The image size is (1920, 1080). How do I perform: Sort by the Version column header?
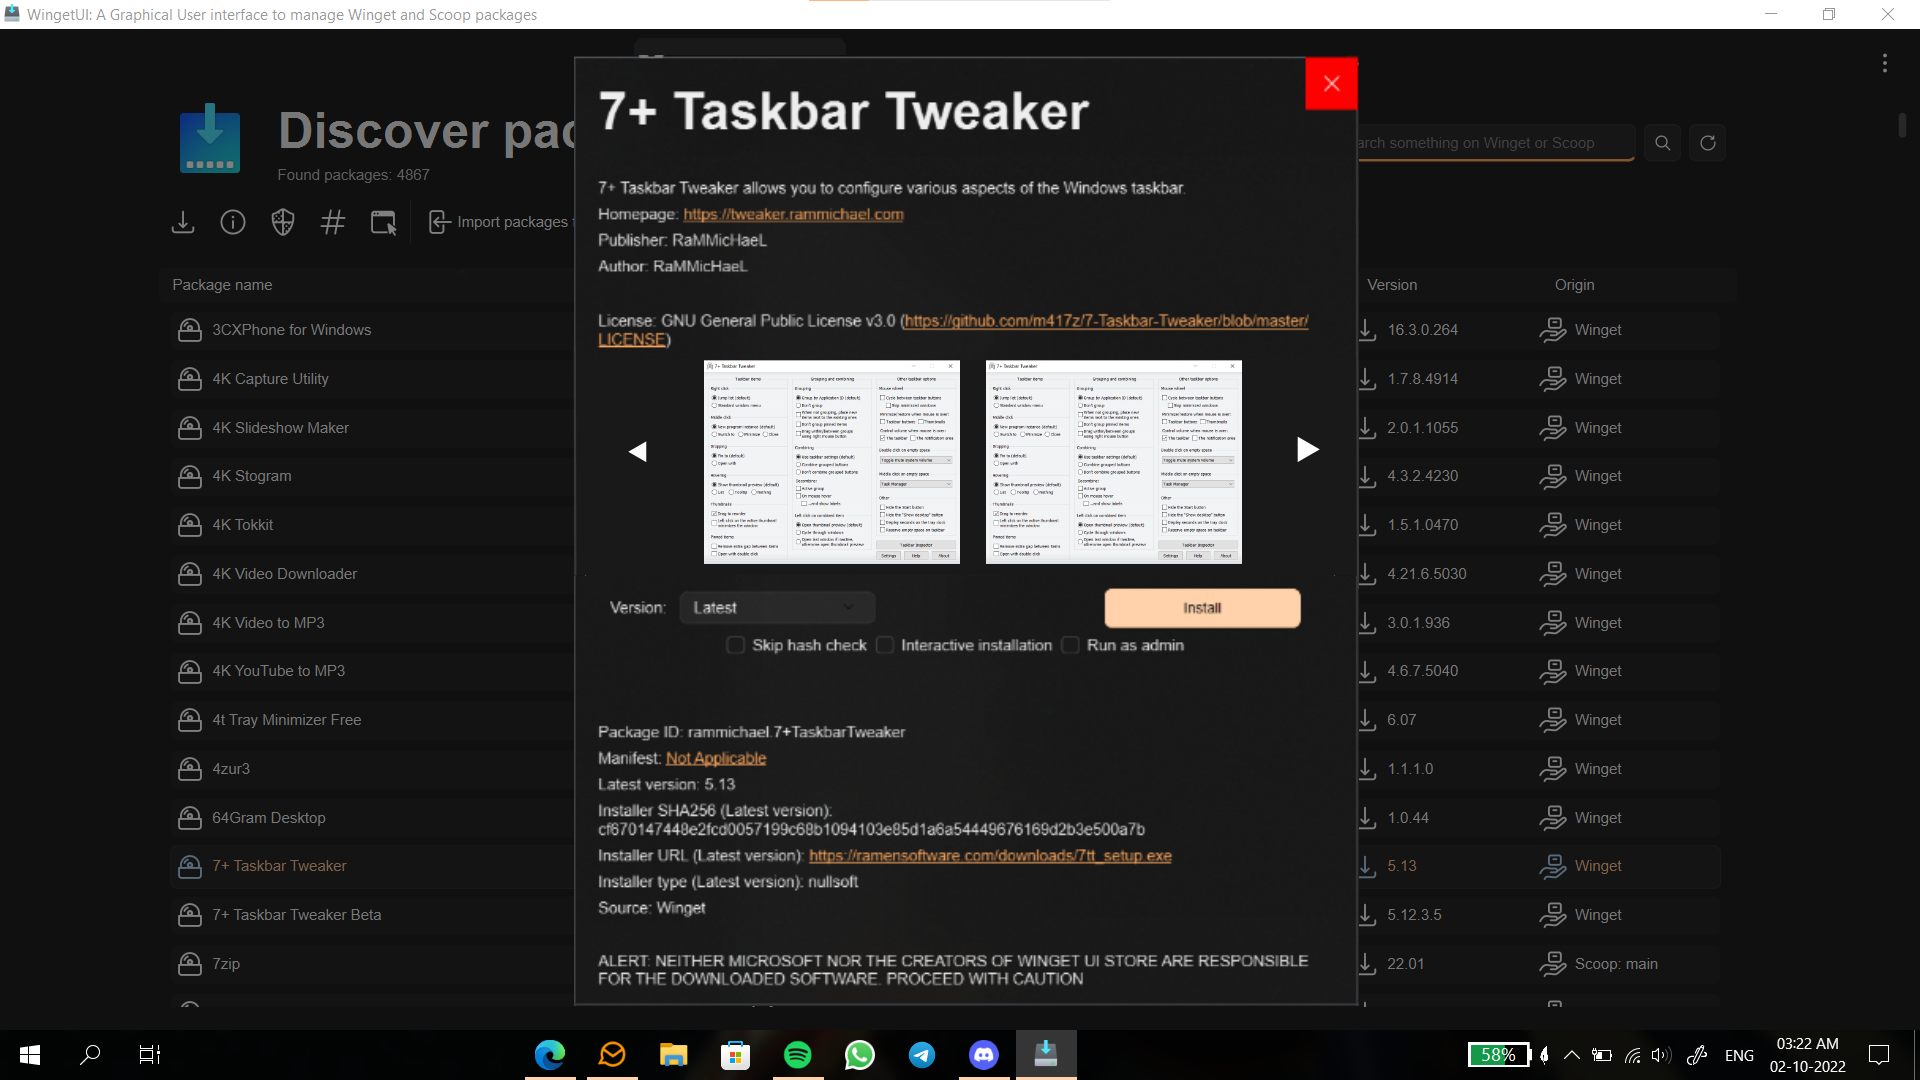1392,285
